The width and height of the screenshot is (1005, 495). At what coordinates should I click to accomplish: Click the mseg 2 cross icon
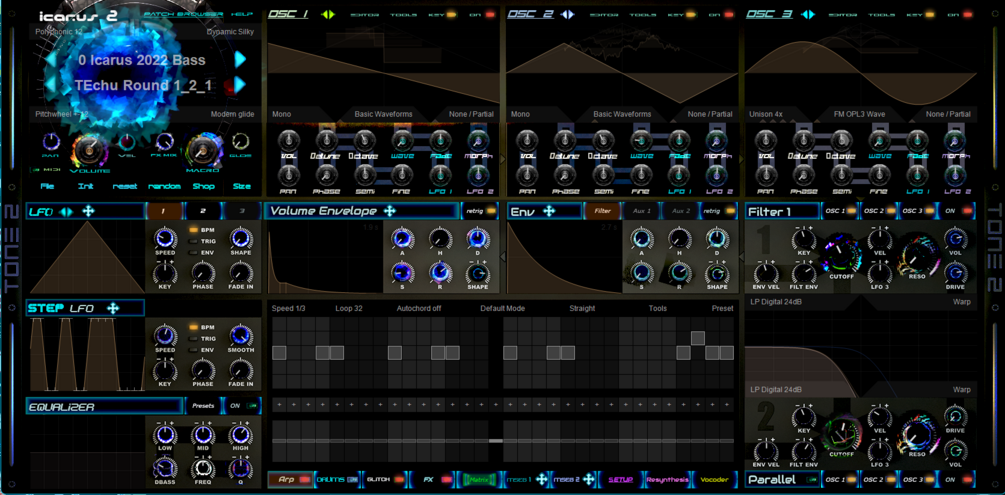click(590, 479)
